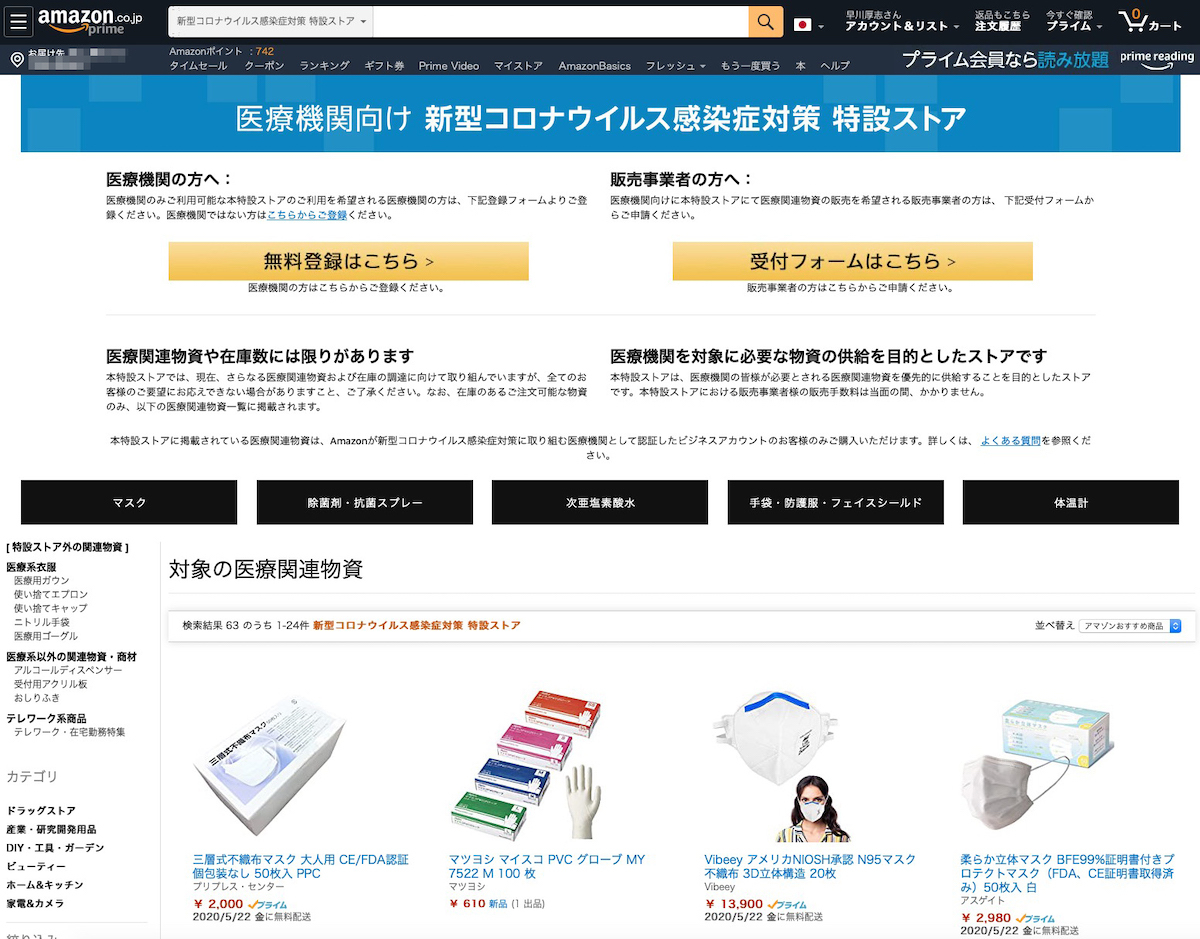Open 医療用ガウン in sidebar
1200x939 pixels.
(x=42, y=580)
